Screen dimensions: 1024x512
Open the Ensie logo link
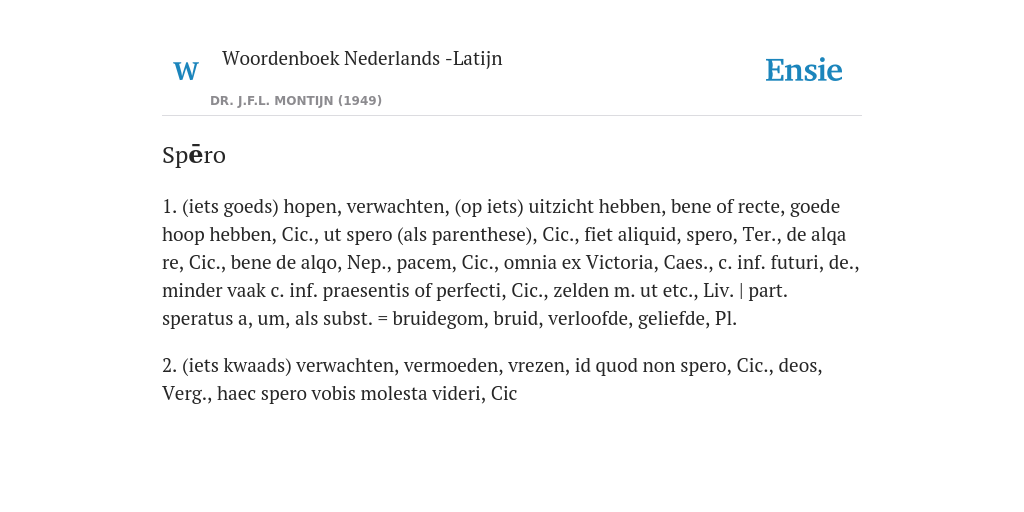click(804, 71)
